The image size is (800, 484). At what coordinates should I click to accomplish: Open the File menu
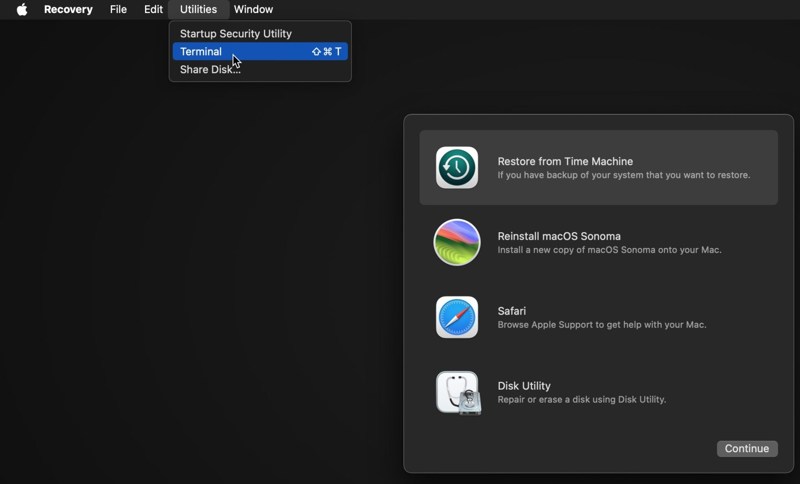coord(118,9)
